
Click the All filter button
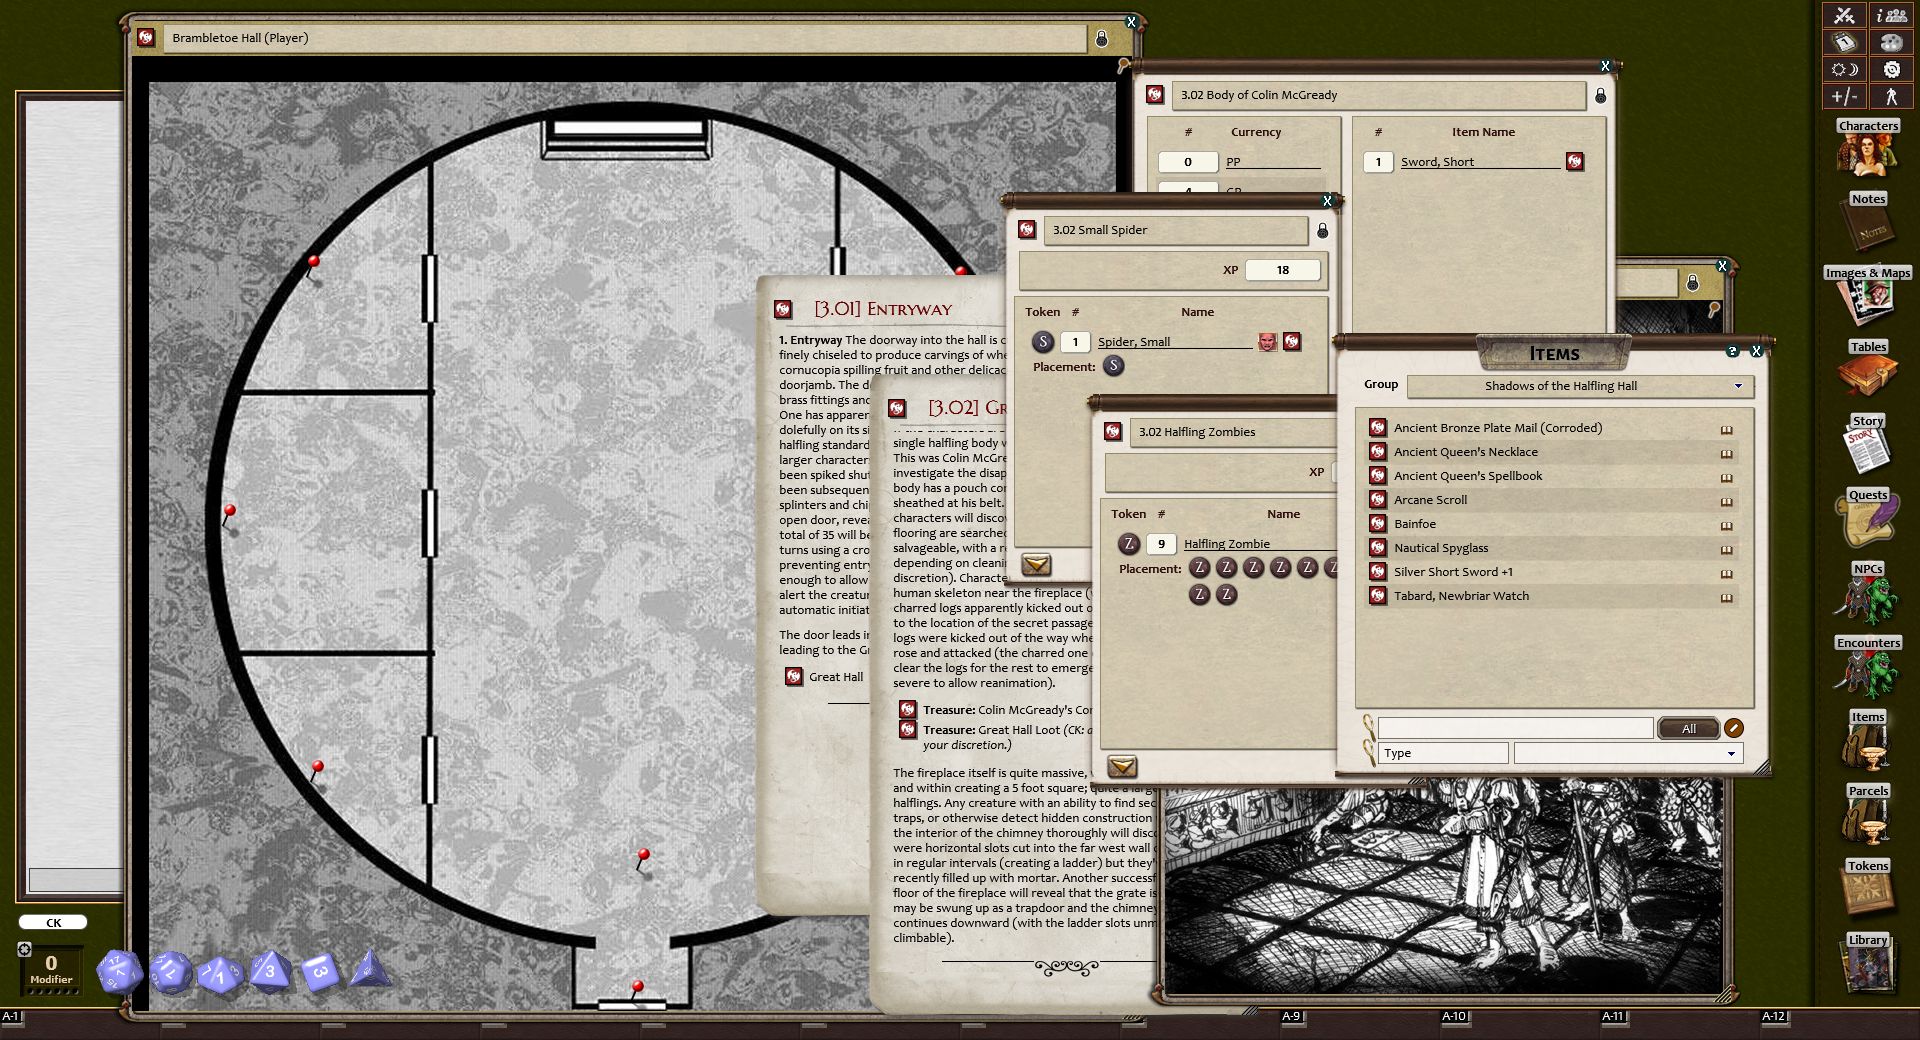(x=1688, y=729)
